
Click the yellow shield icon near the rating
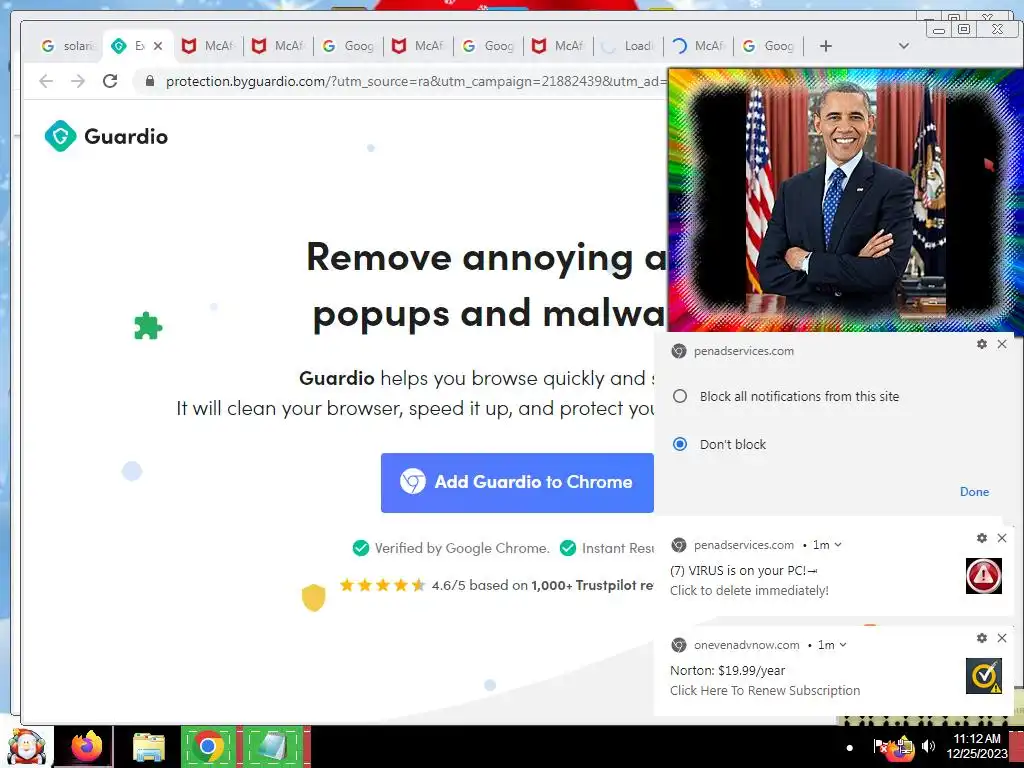tap(313, 597)
